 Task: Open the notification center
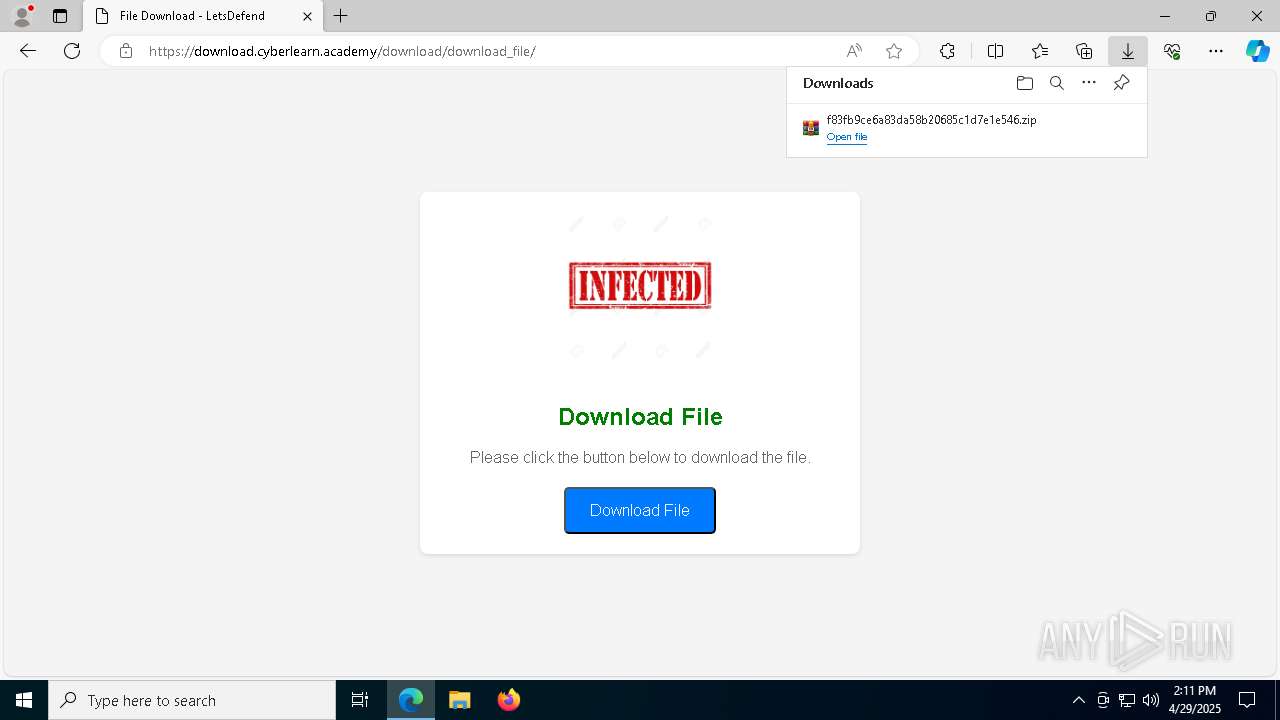coord(1248,700)
